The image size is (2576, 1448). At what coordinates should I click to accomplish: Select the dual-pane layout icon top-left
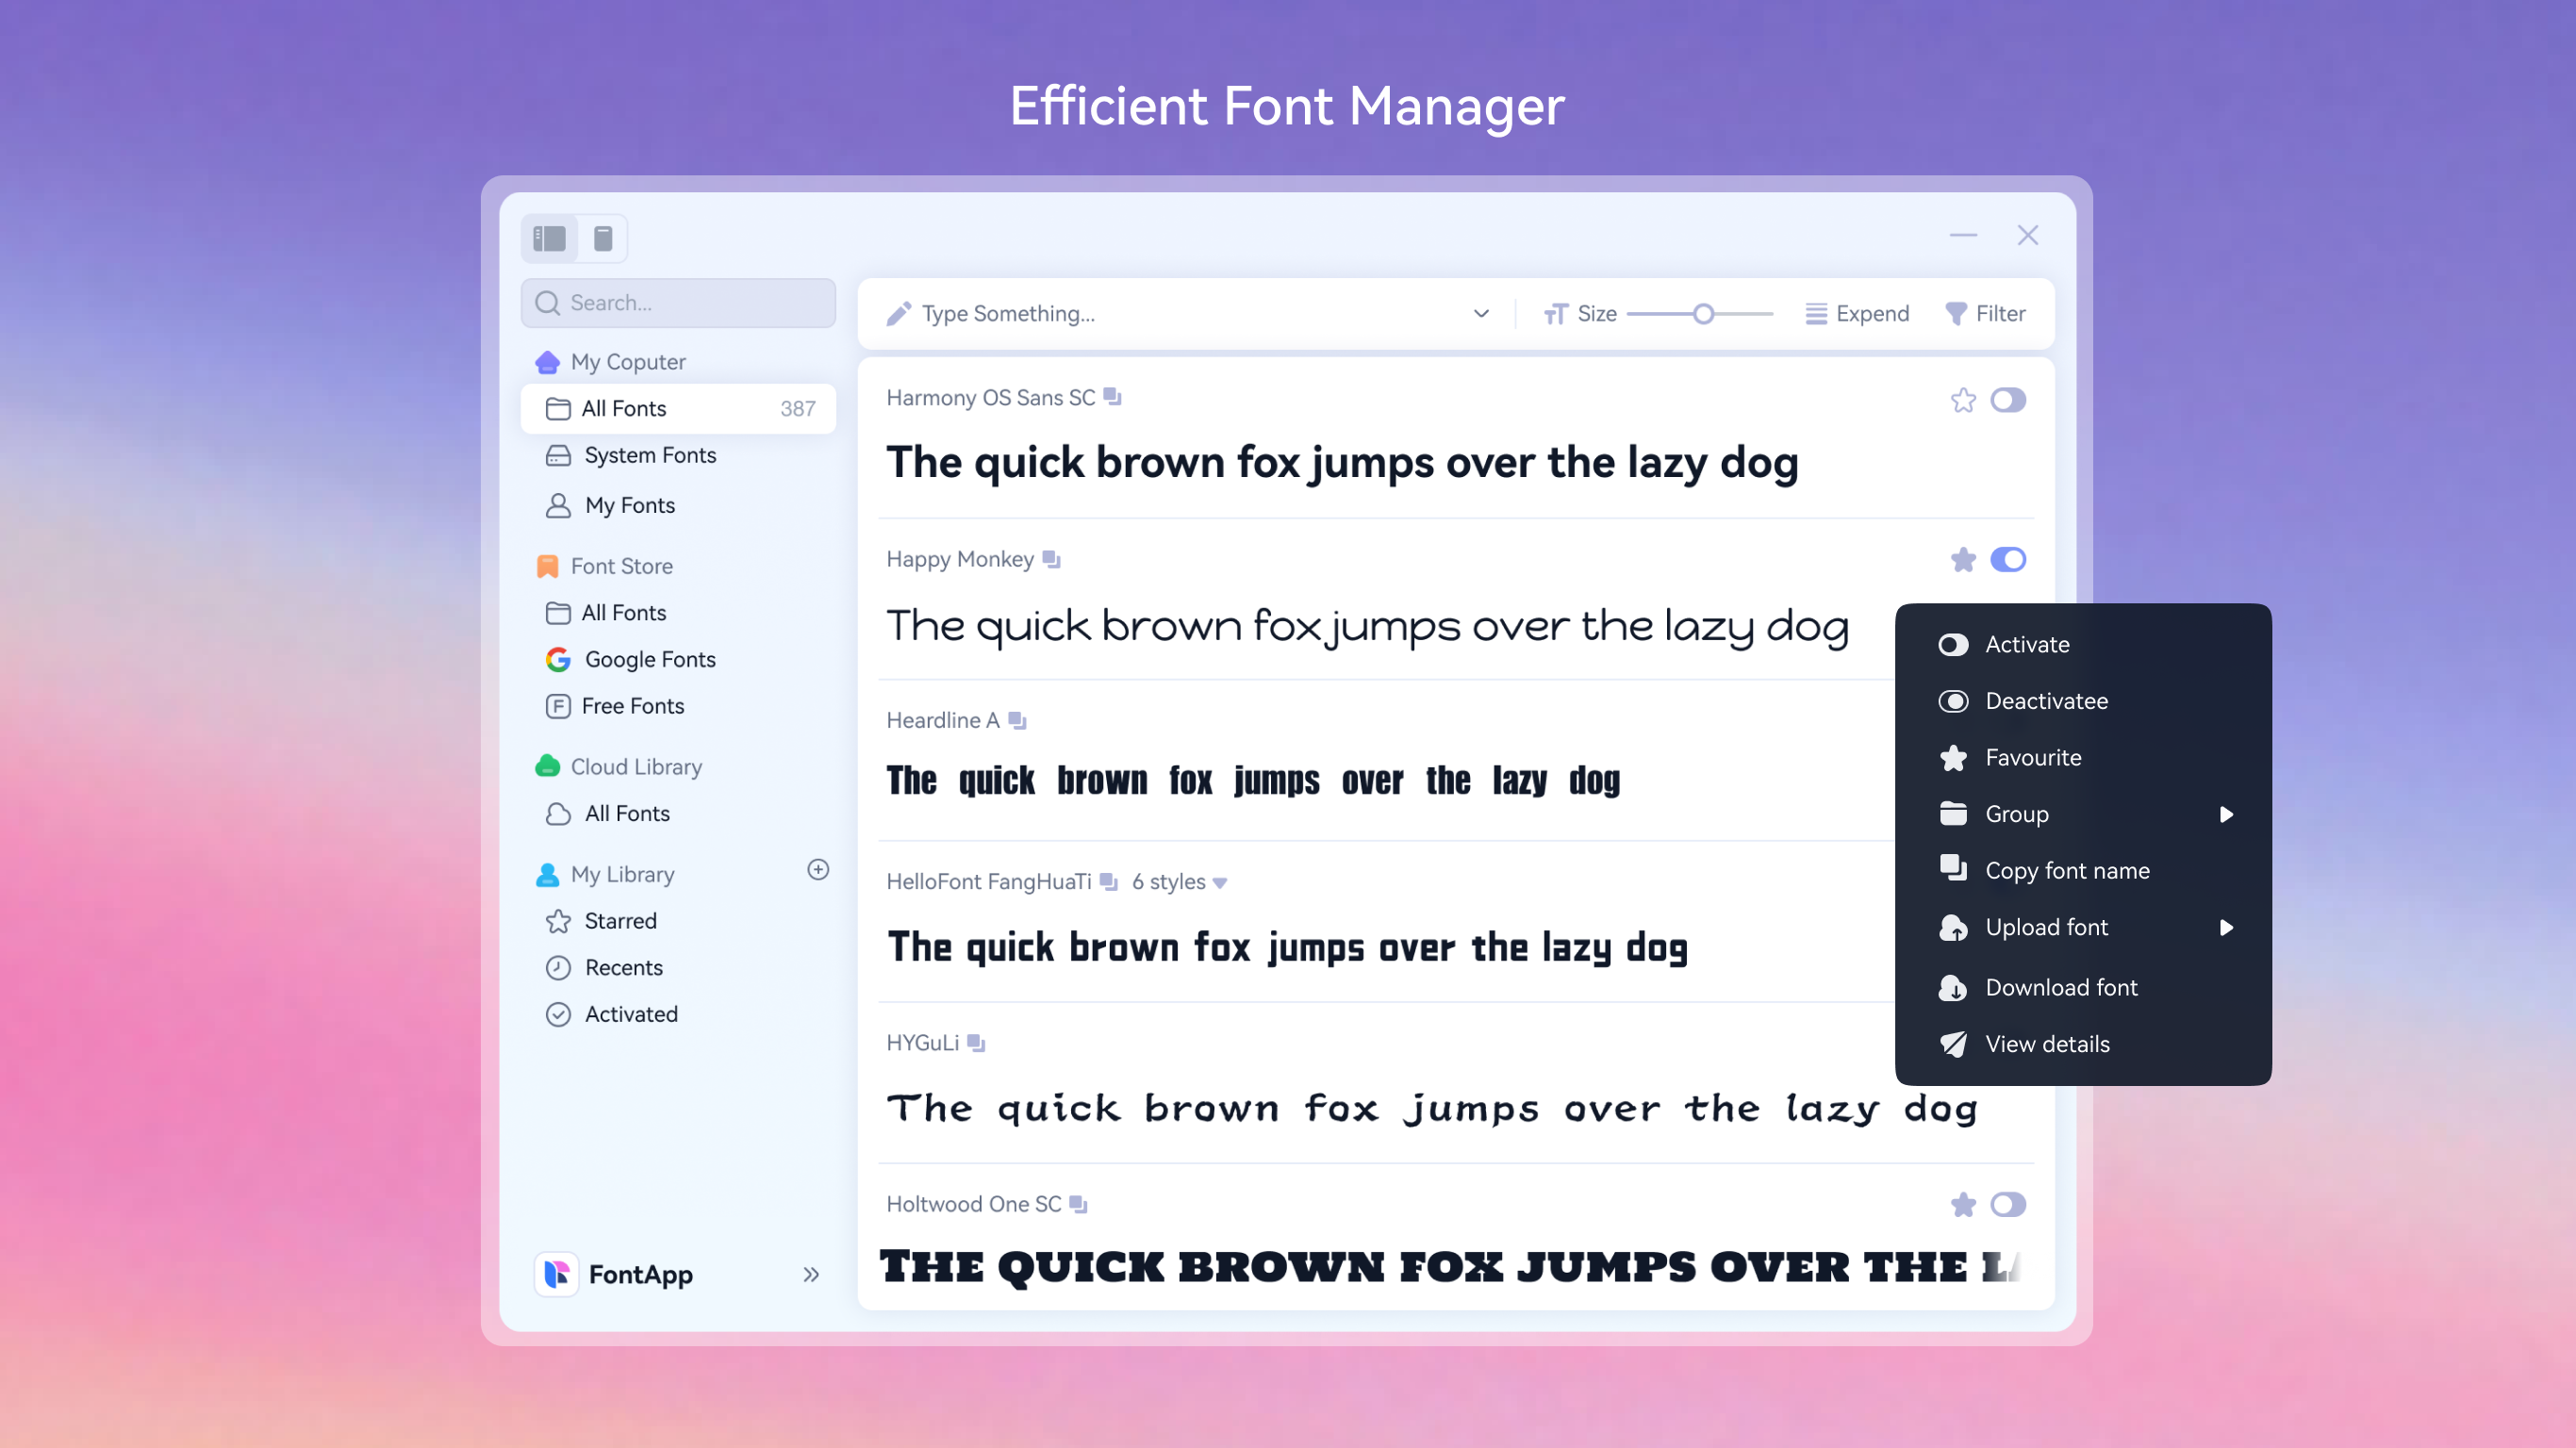(x=548, y=238)
